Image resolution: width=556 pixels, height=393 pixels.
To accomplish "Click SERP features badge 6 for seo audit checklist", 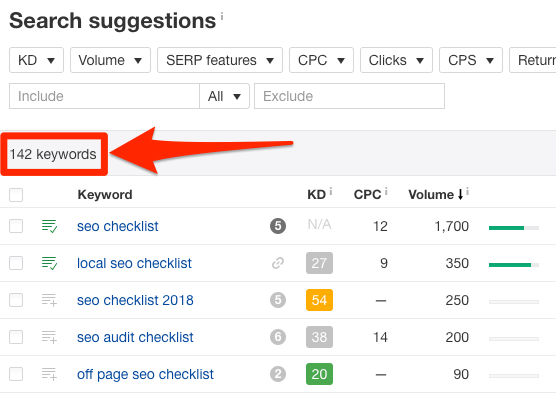I will tap(278, 337).
